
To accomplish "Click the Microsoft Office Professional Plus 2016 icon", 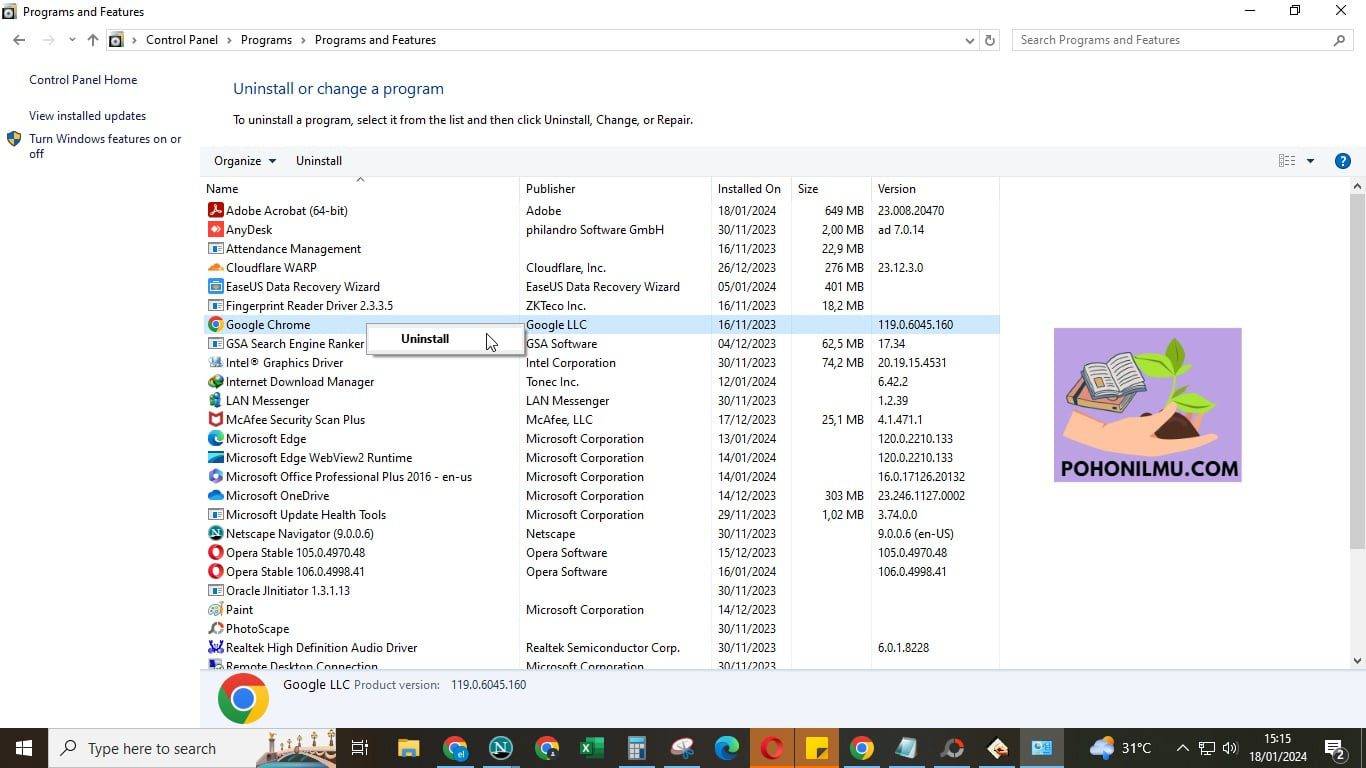I will coord(215,476).
